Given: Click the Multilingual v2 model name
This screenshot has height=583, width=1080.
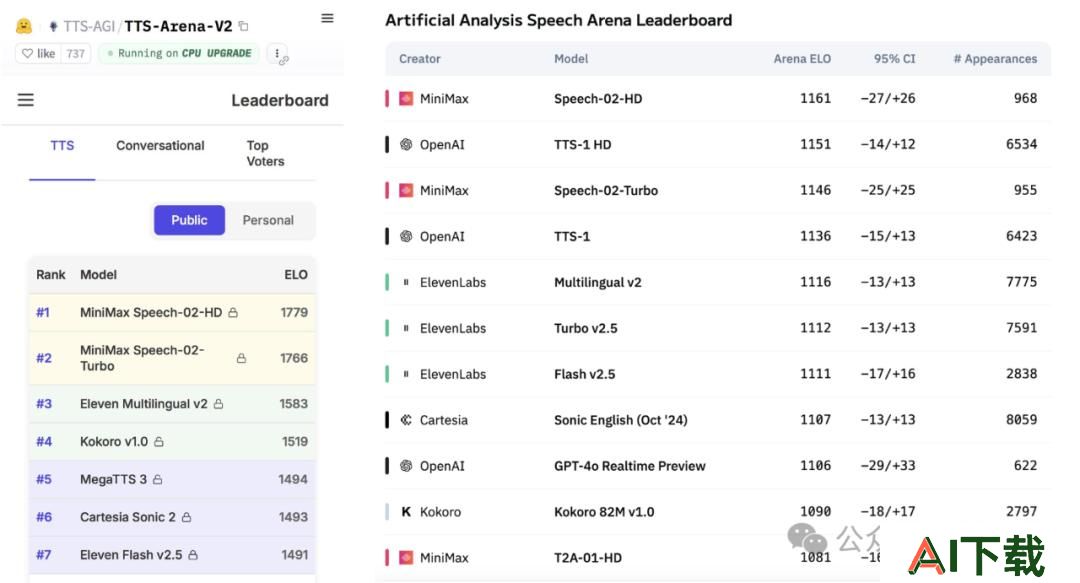Looking at the screenshot, I should (x=598, y=282).
